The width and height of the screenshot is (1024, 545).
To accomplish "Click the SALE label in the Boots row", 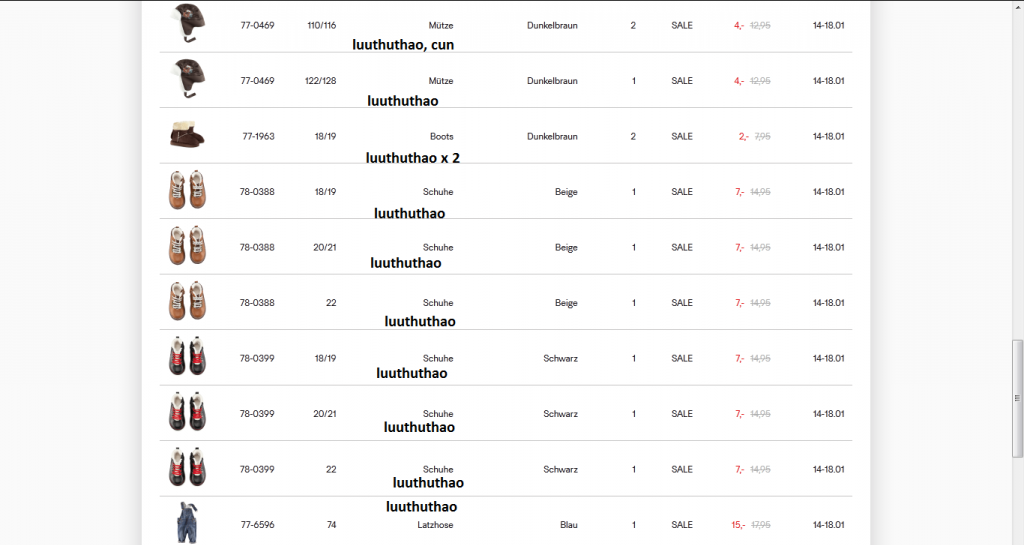I will pos(682,136).
